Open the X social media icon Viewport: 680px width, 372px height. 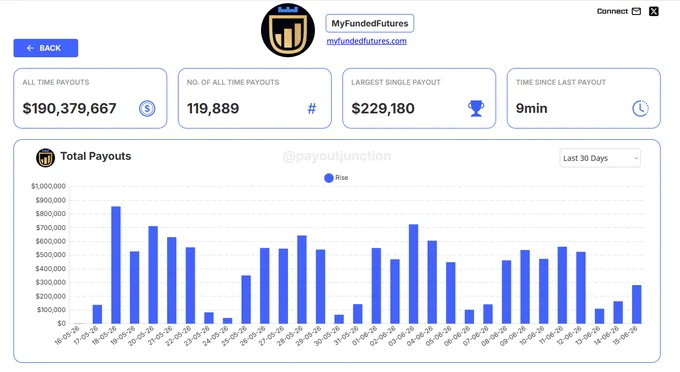pyautogui.click(x=654, y=11)
